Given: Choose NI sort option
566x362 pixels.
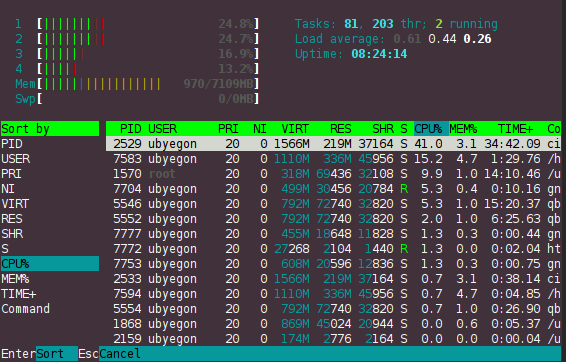Looking at the screenshot, I should [50, 189].
